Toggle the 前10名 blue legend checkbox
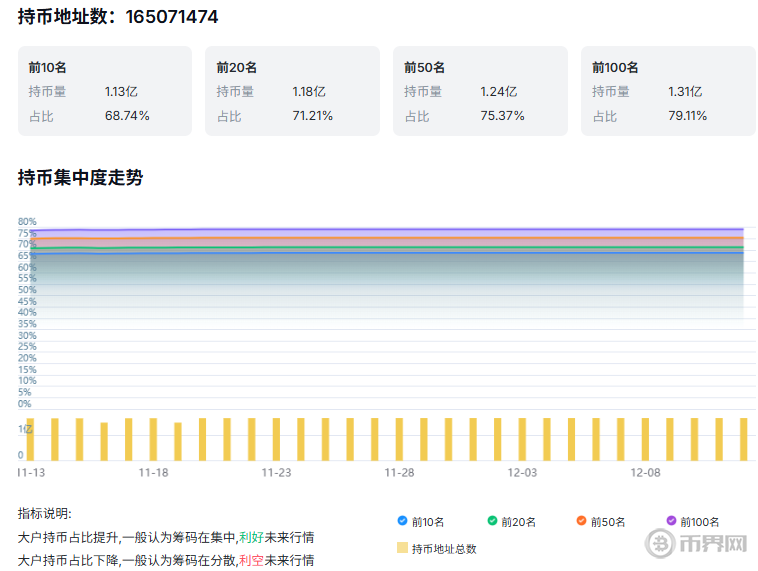 click(402, 520)
